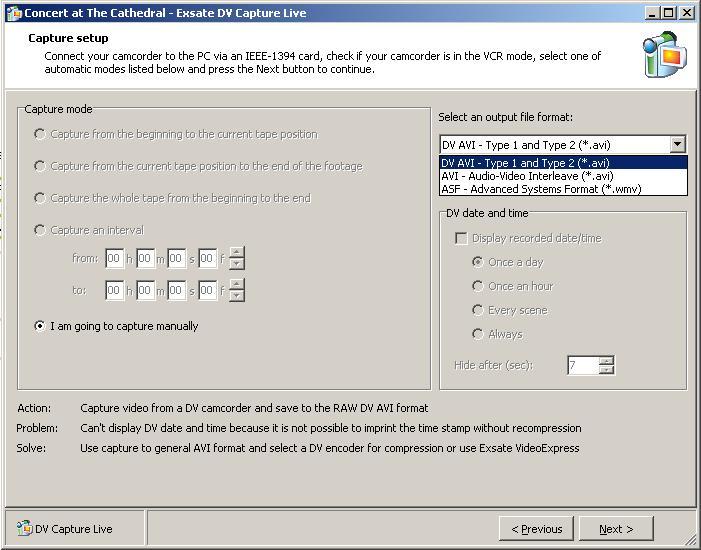The width and height of the screenshot is (701, 550).
Task: Open the output file format dropdown arrow
Action: [x=677, y=144]
